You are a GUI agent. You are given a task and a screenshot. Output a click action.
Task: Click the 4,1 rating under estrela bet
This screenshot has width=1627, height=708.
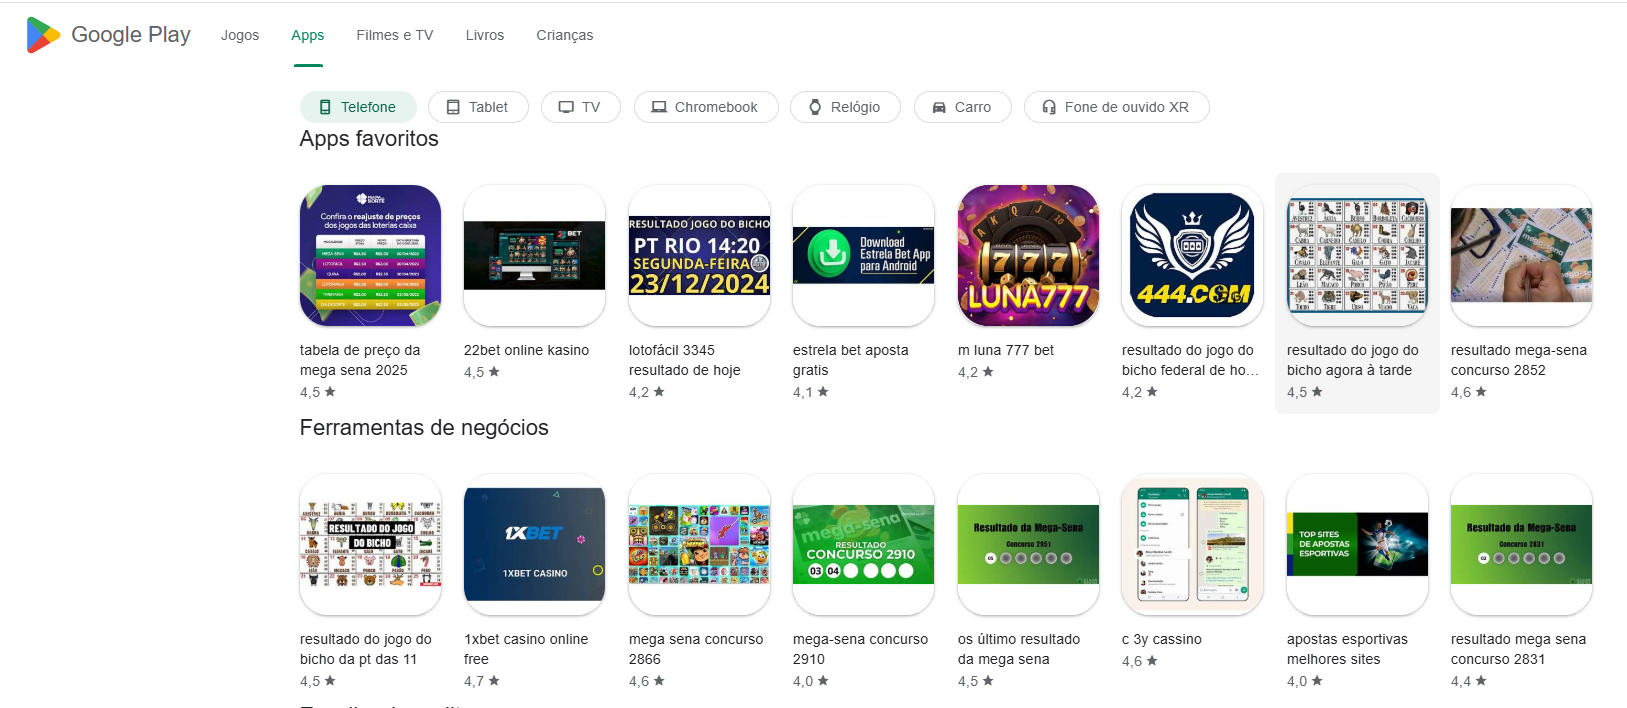point(811,392)
